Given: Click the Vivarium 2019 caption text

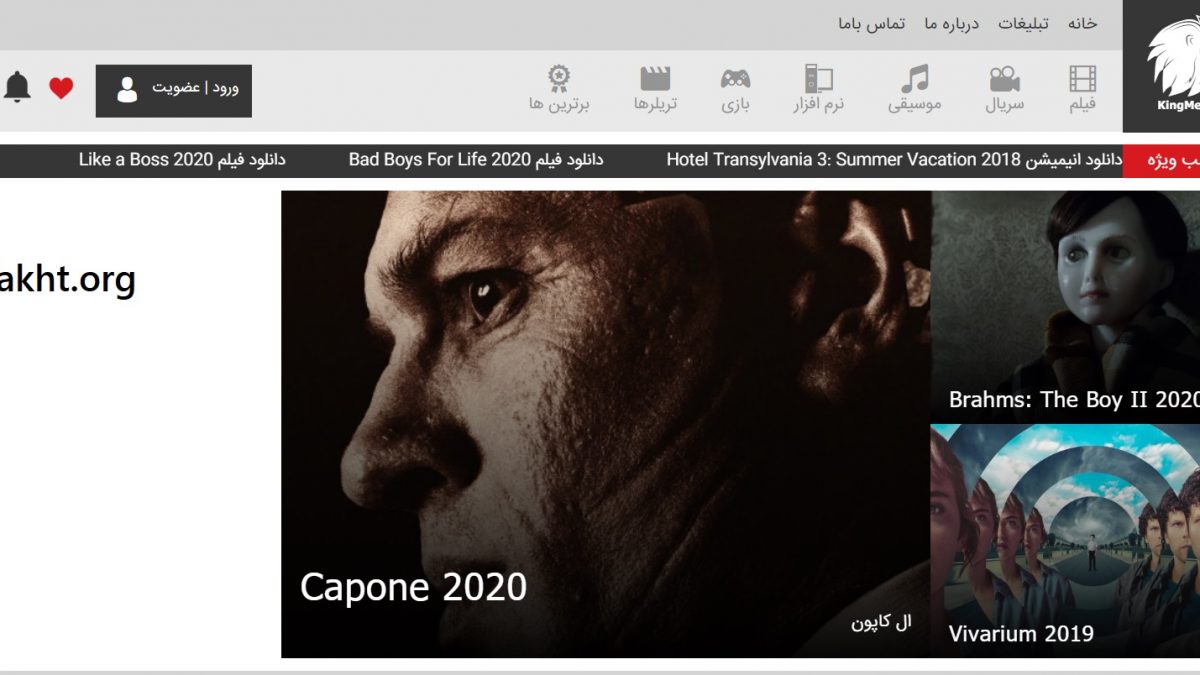Looking at the screenshot, I should [1021, 633].
